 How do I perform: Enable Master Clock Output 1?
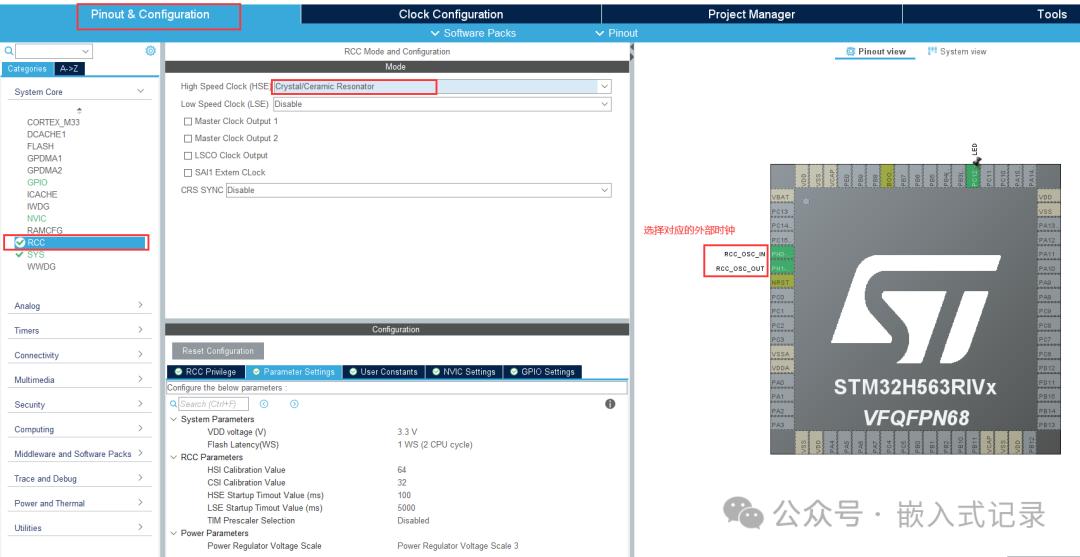click(x=188, y=121)
